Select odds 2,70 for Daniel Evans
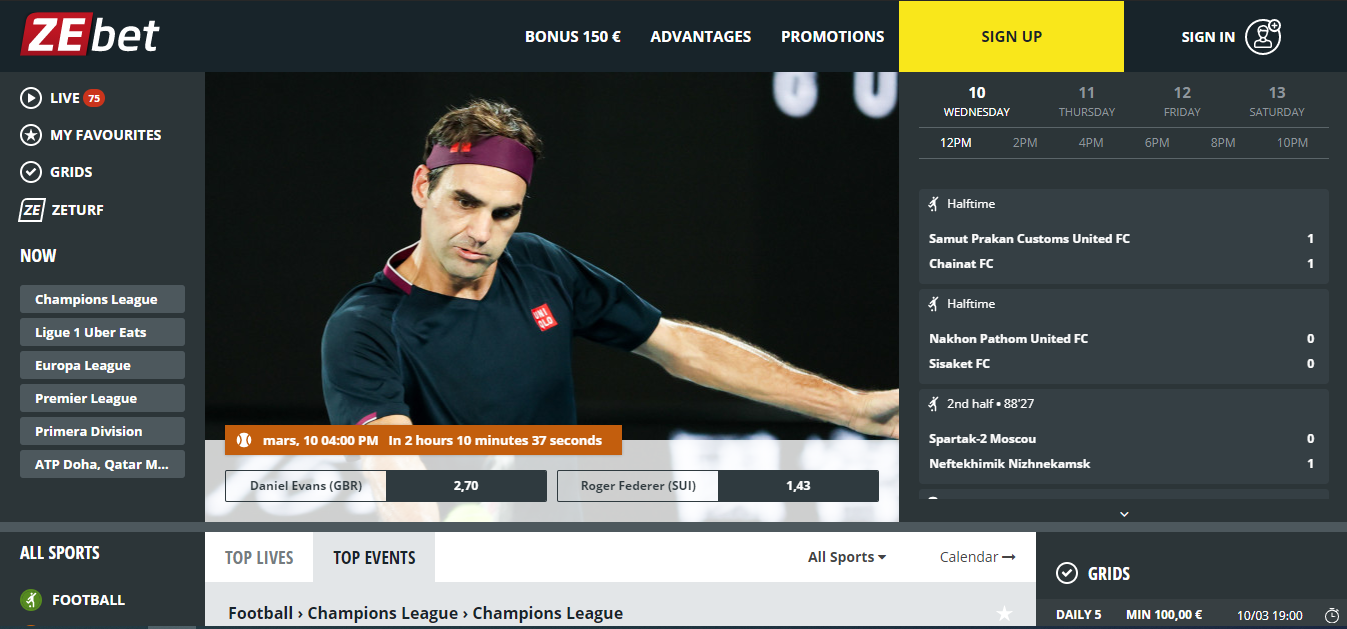The height and width of the screenshot is (629, 1347). [466, 486]
